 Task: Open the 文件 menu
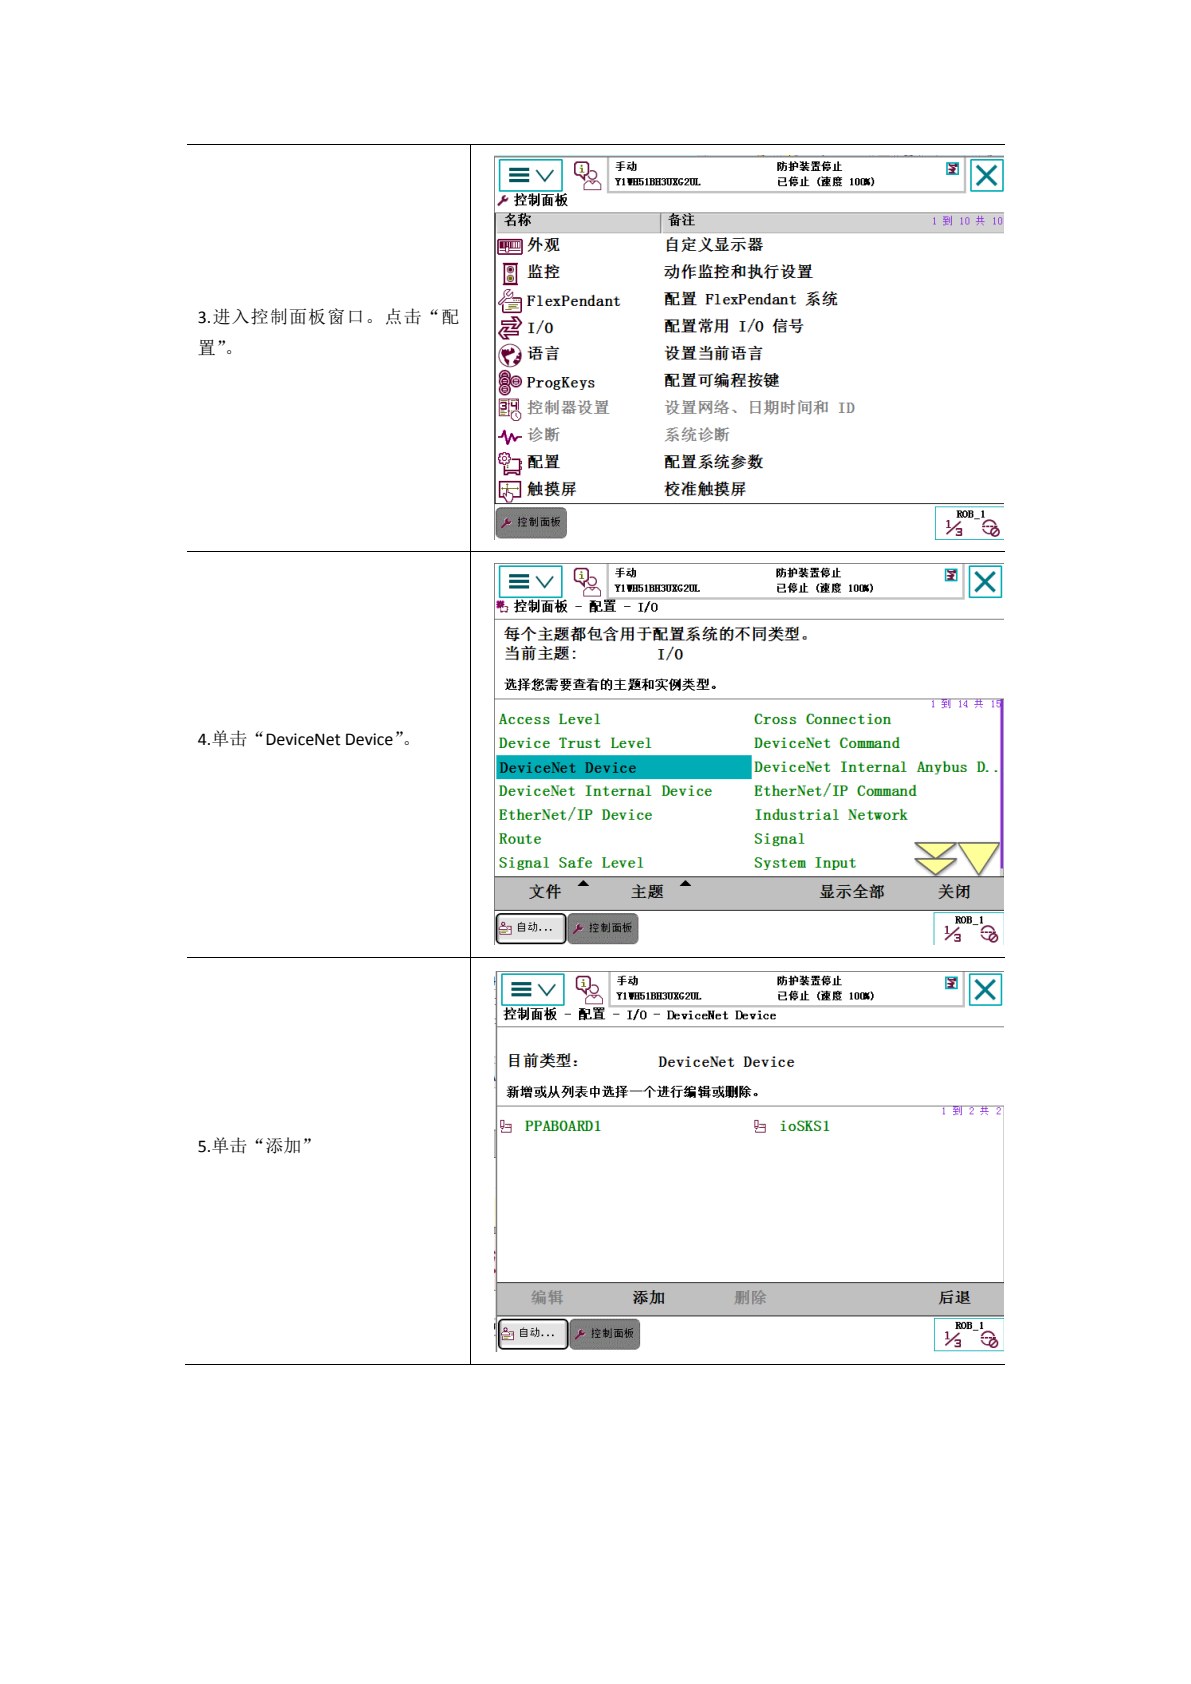pos(546,892)
